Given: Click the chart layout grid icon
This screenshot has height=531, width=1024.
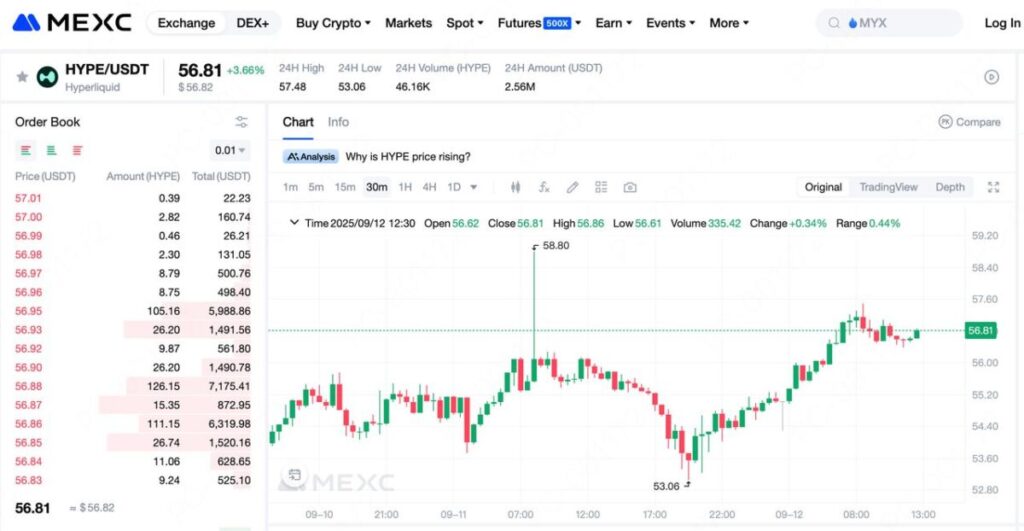Looking at the screenshot, I should pyautogui.click(x=601, y=187).
